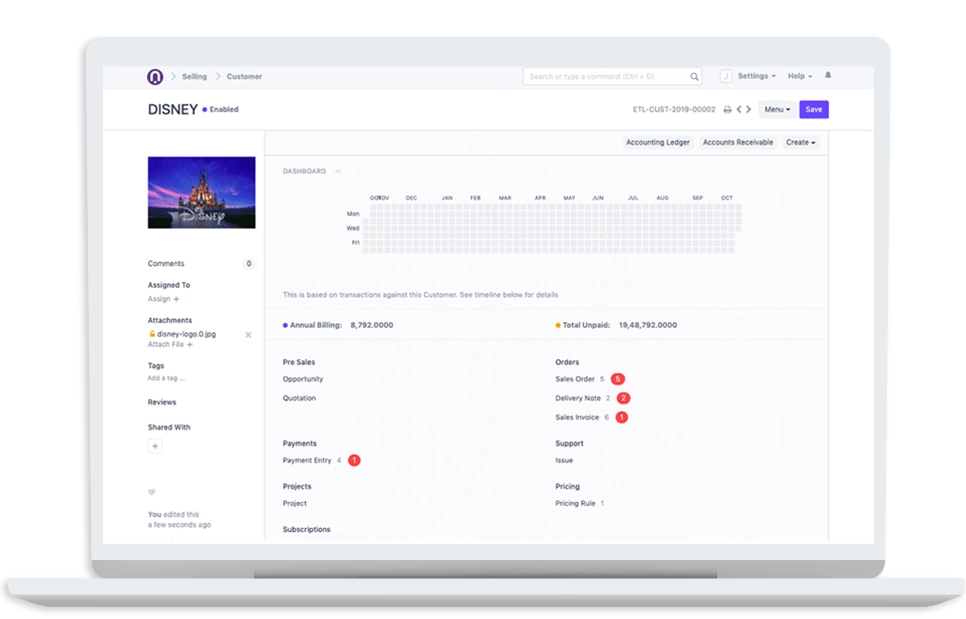
Task: Open the Pricing Rule link
Action: click(x=575, y=503)
